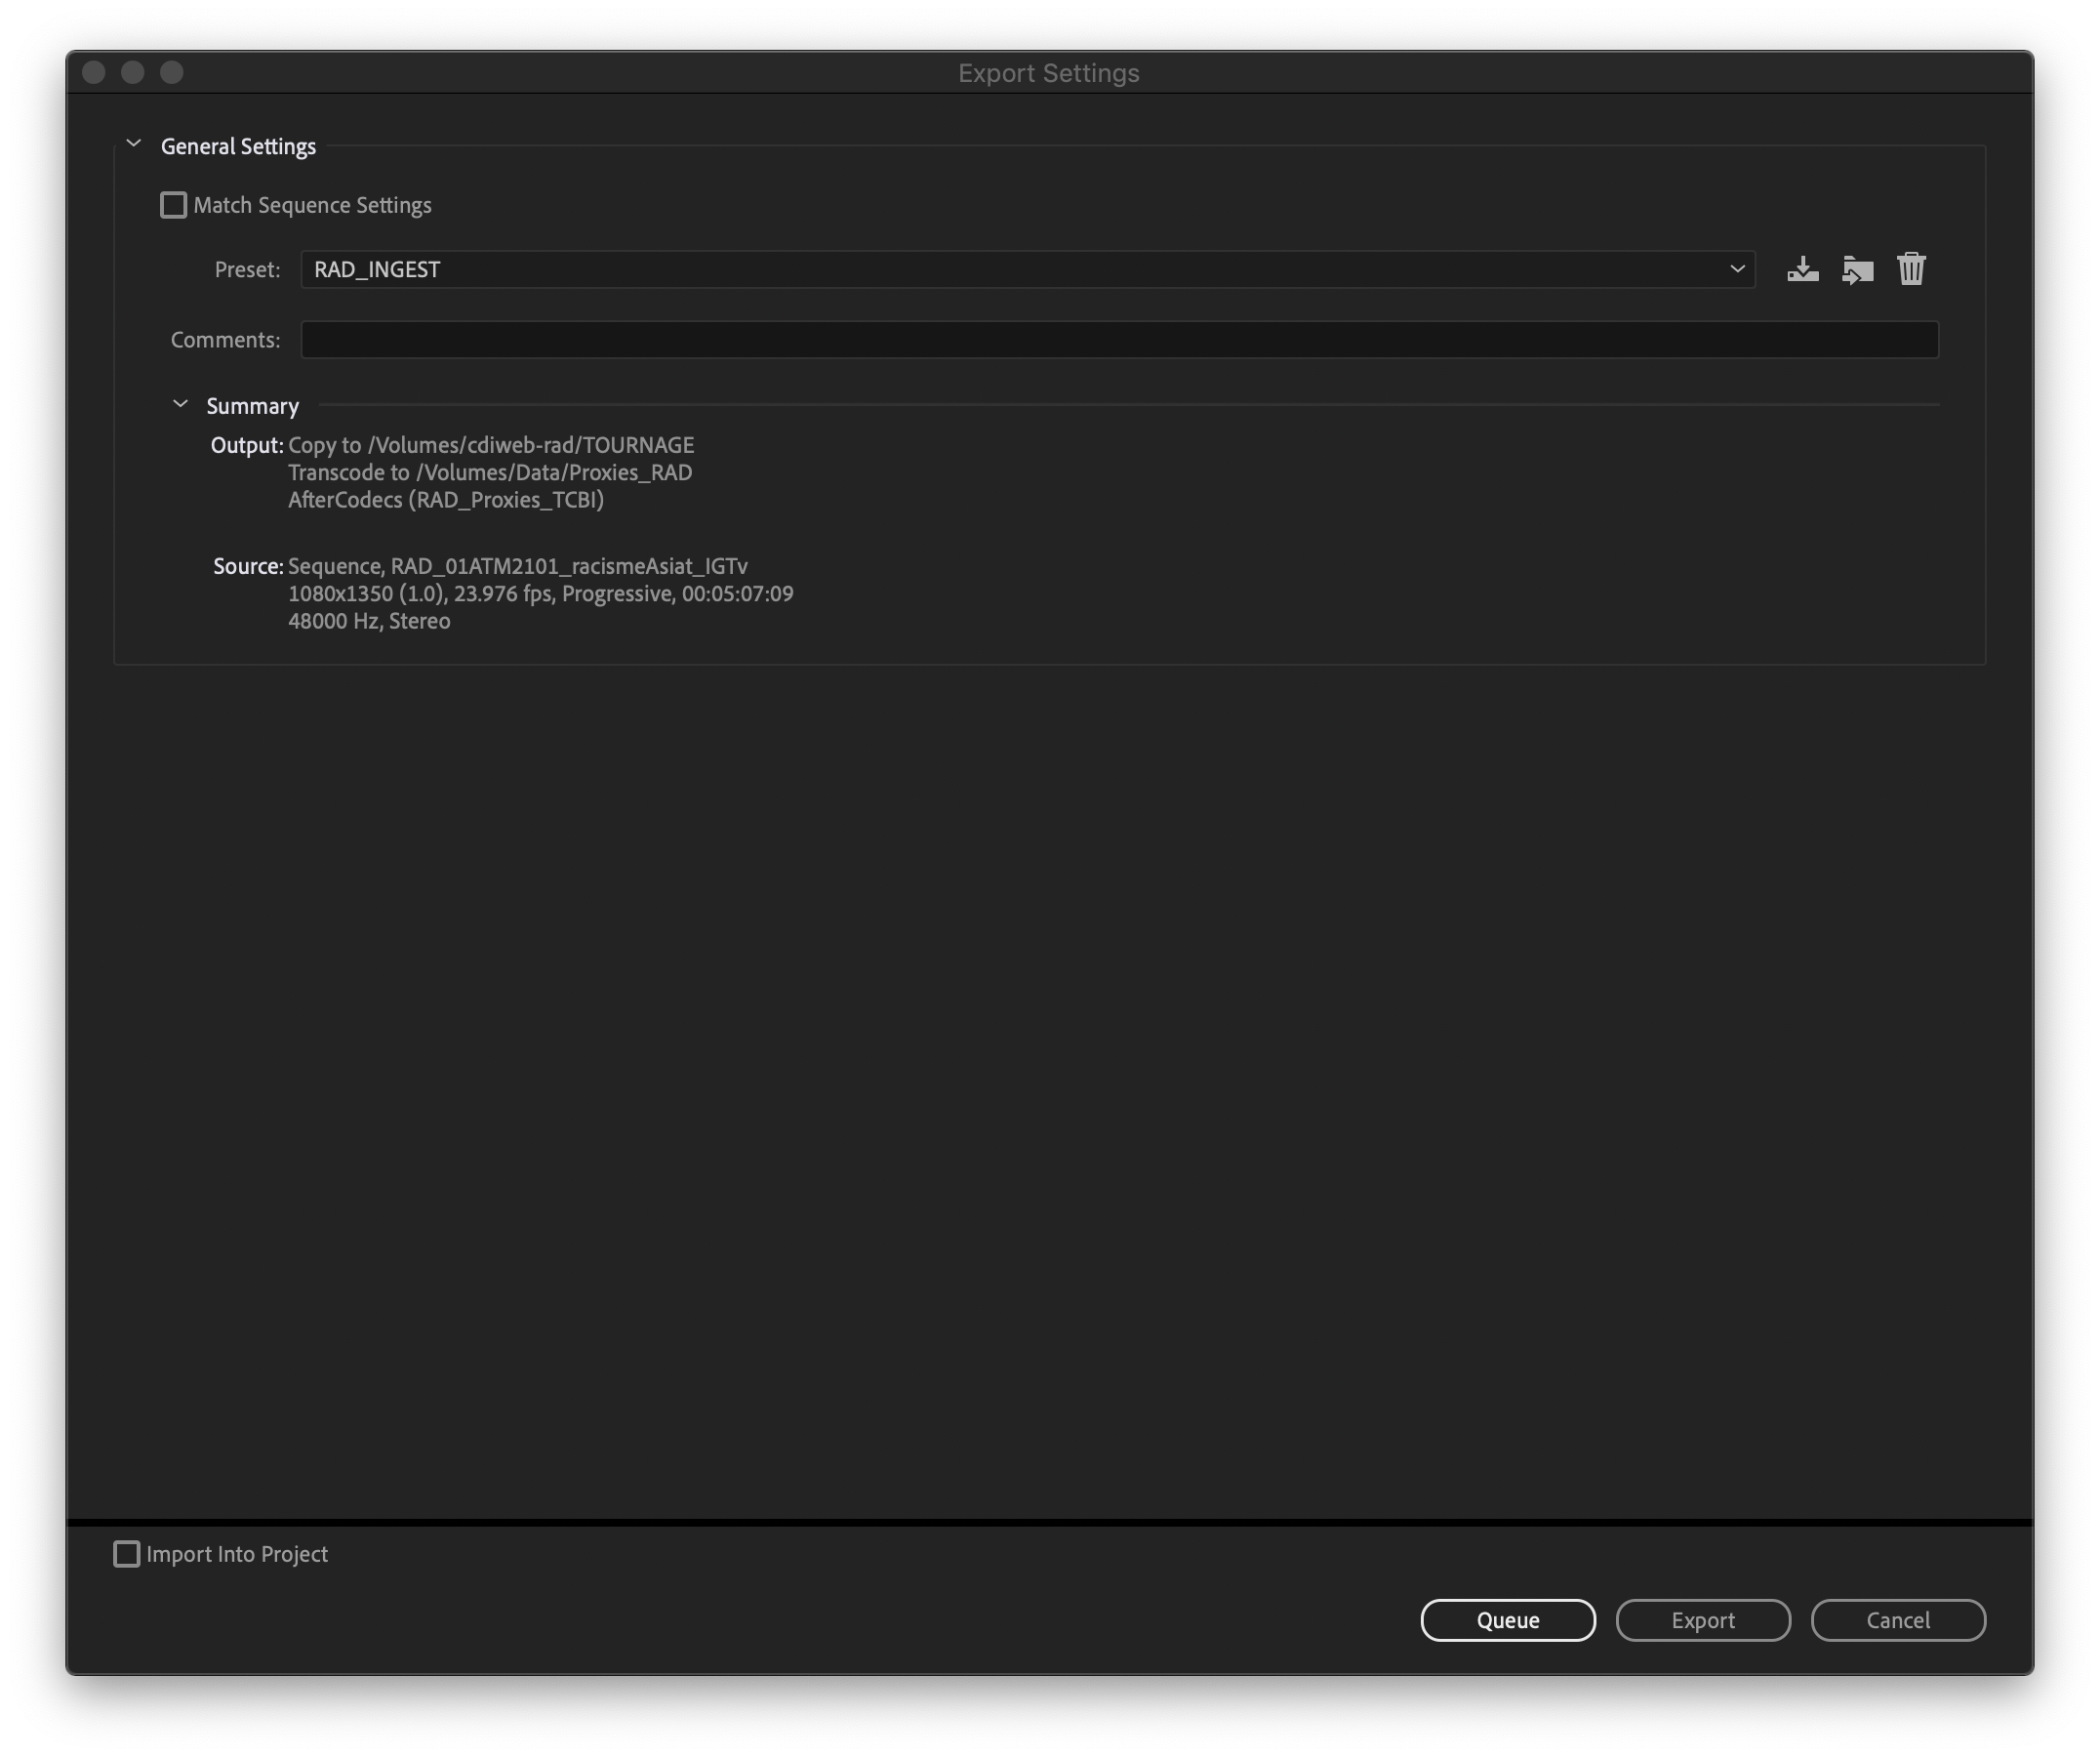
Task: Click 'AfterCodecs (RAD_Proxies_TCBI)' text
Action: point(446,500)
